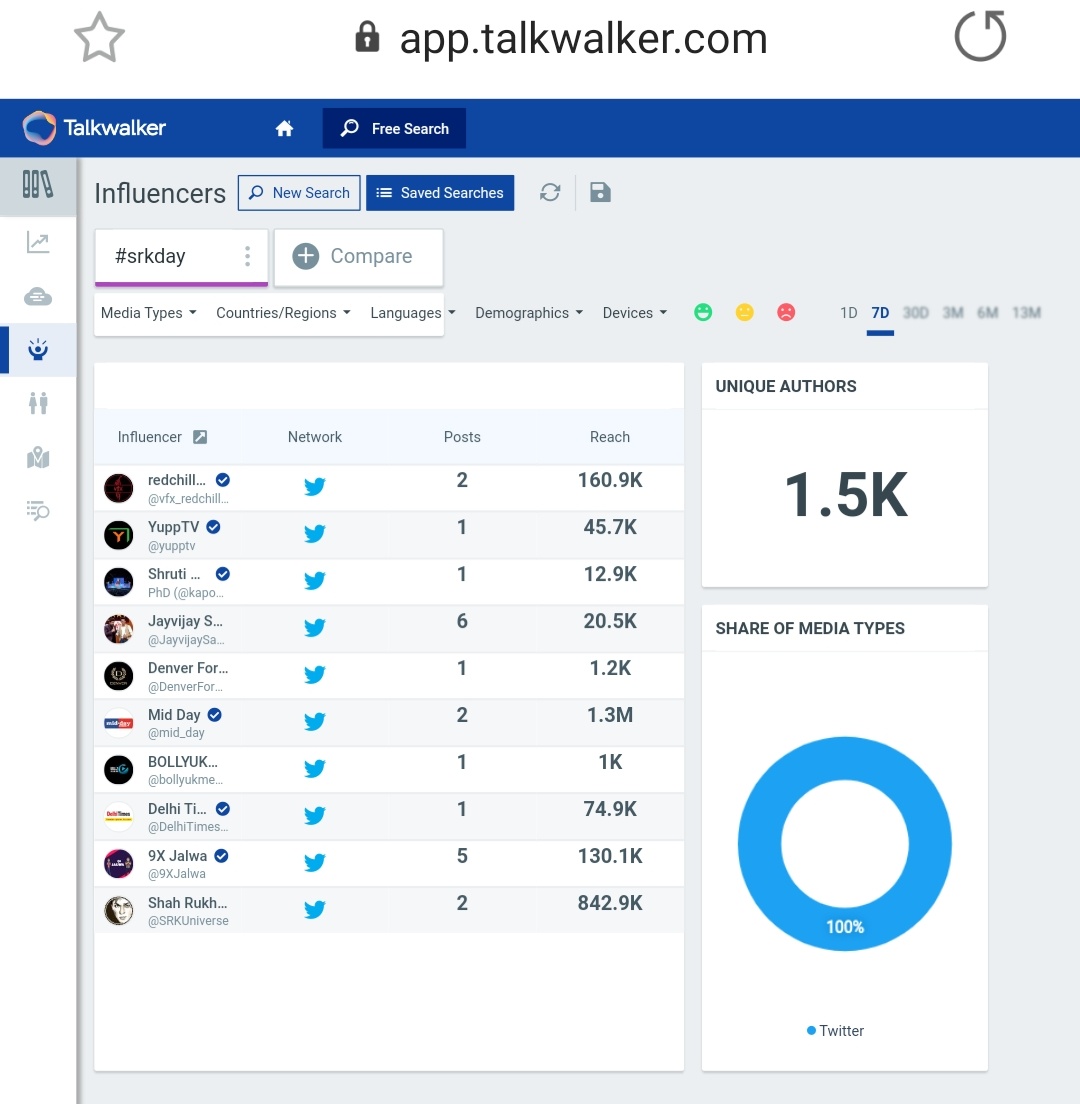Image resolution: width=1080 pixels, height=1104 pixels.
Task: Open the library books sidebar icon
Action: 38,186
